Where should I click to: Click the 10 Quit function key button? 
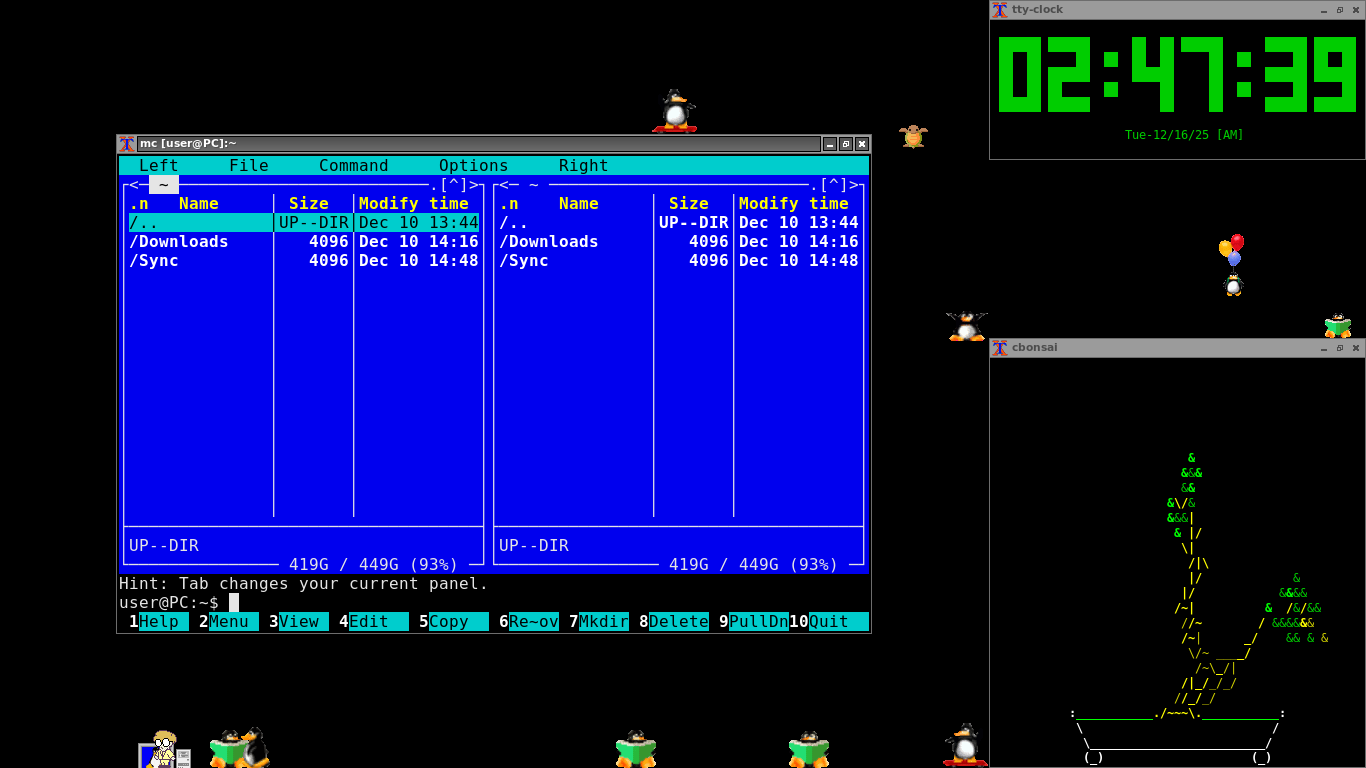829,622
